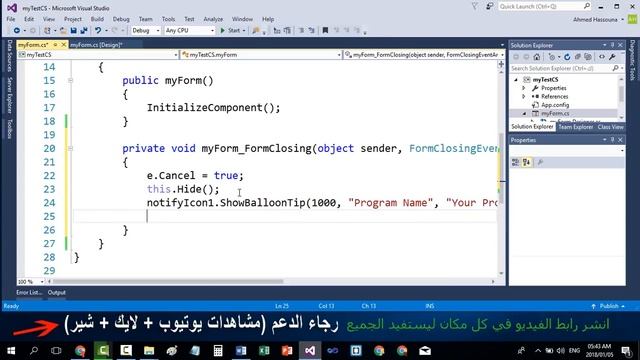640x360 pixels.
Task: Click the Undo arrow icon
Action: 98,31
